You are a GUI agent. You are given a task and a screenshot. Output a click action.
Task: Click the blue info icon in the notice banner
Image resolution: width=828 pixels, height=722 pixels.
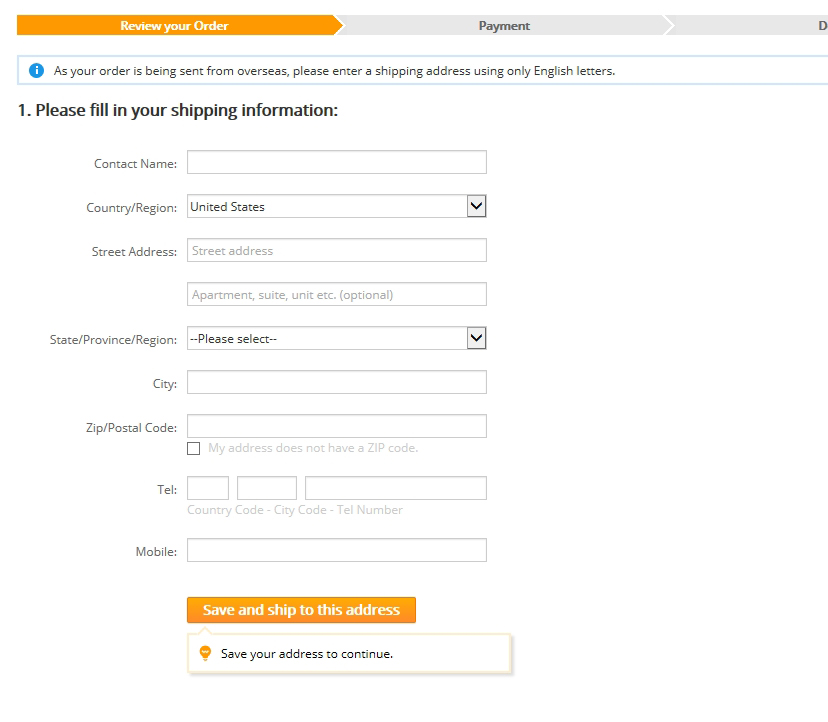37,71
